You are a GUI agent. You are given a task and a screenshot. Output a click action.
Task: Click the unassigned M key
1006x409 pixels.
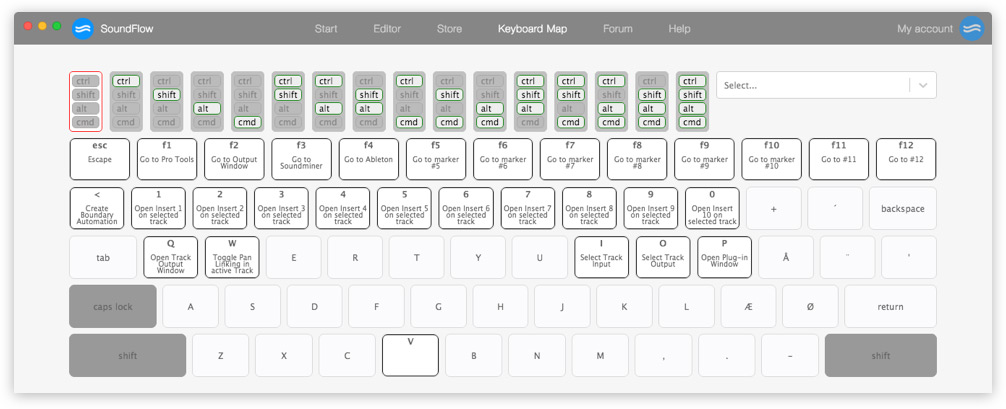[x=600, y=355]
